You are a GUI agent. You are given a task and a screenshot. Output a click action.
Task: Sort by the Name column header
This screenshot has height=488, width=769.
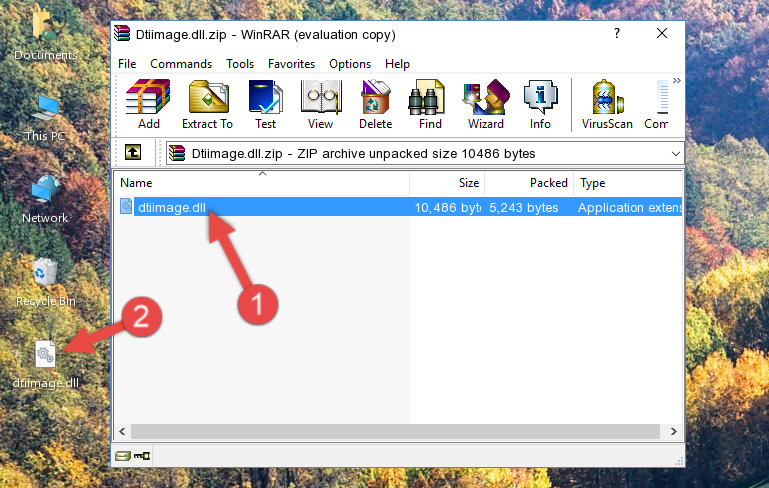click(262, 183)
